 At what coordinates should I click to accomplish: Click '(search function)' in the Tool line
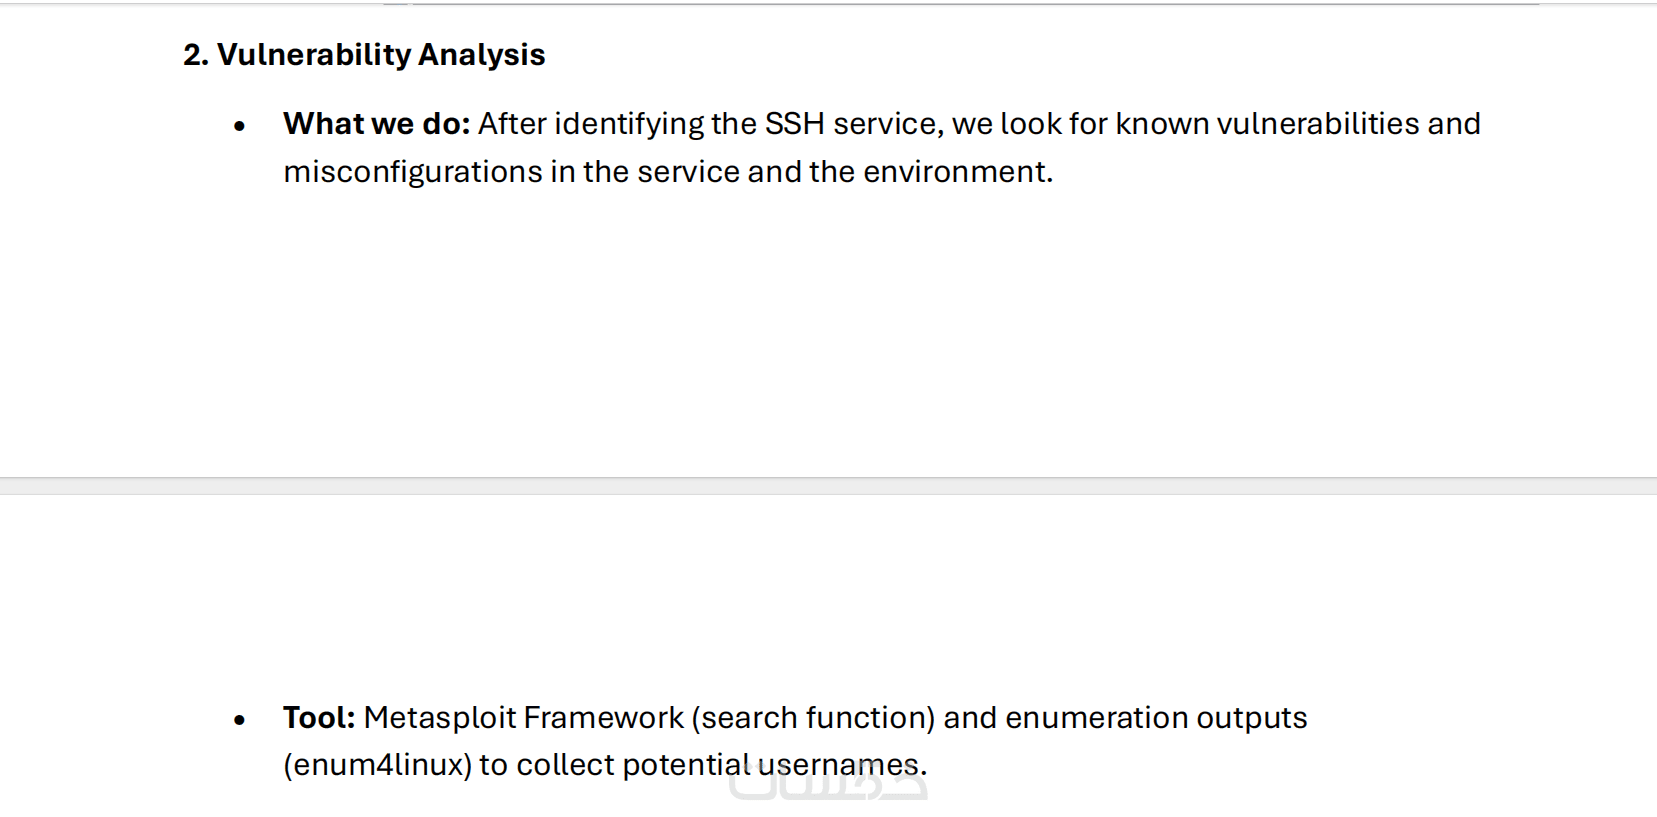point(812,718)
